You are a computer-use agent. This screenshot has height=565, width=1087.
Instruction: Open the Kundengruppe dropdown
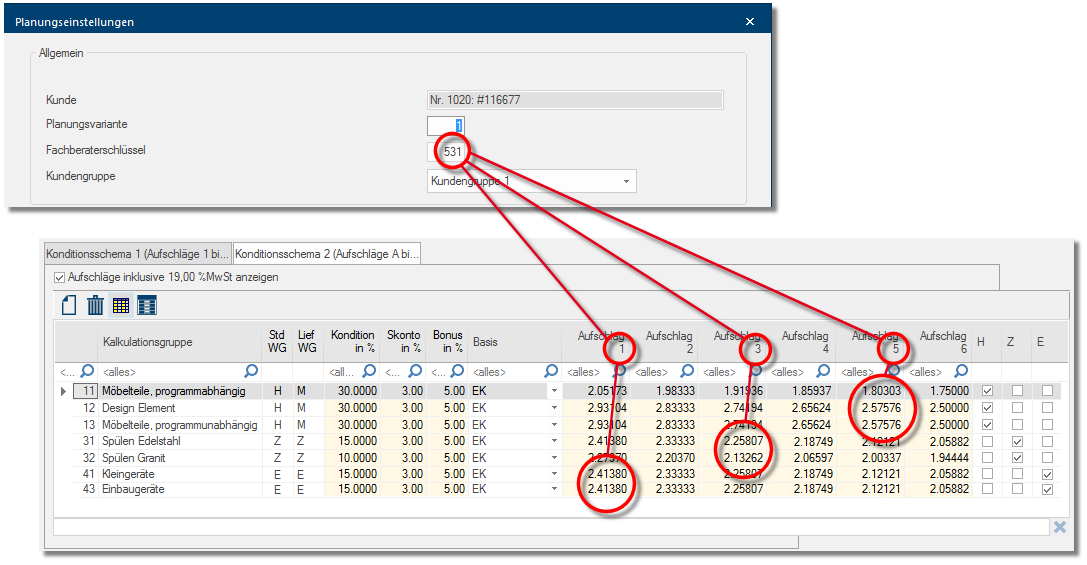point(626,181)
